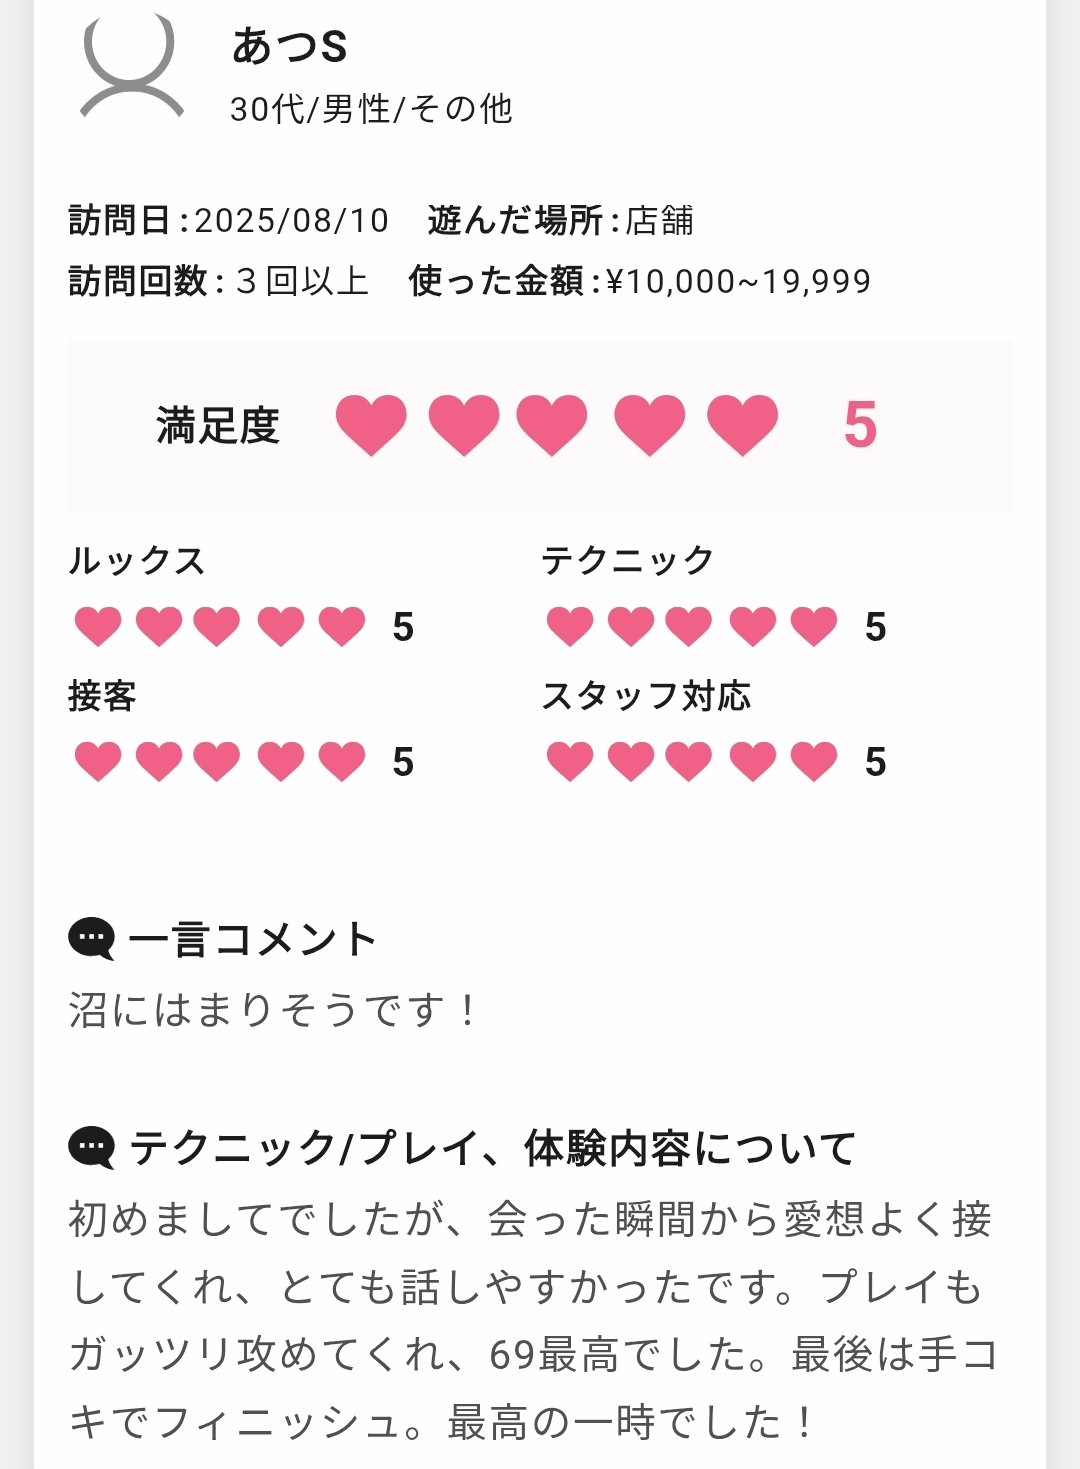Viewport: 1080px width, 1469px height.
Task: Click the last heart under テクニック rating
Action: pos(814,626)
